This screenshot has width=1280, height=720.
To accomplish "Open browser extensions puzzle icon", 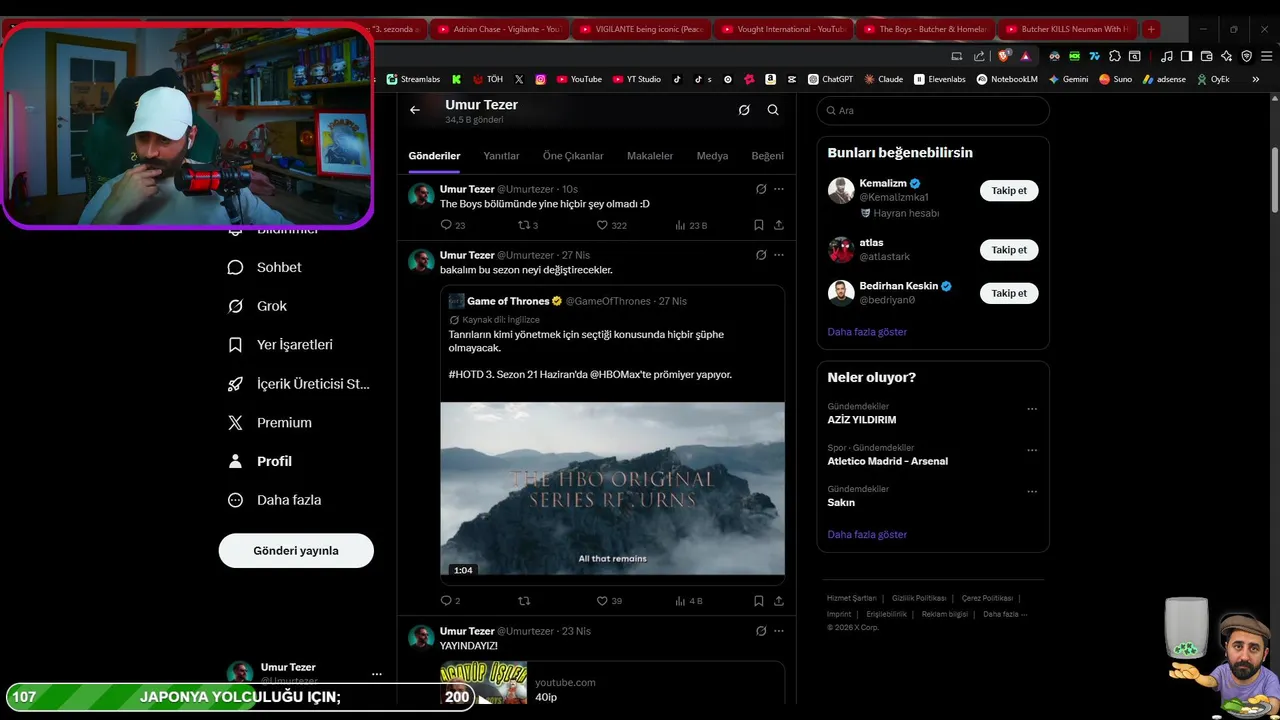I will (1115, 56).
